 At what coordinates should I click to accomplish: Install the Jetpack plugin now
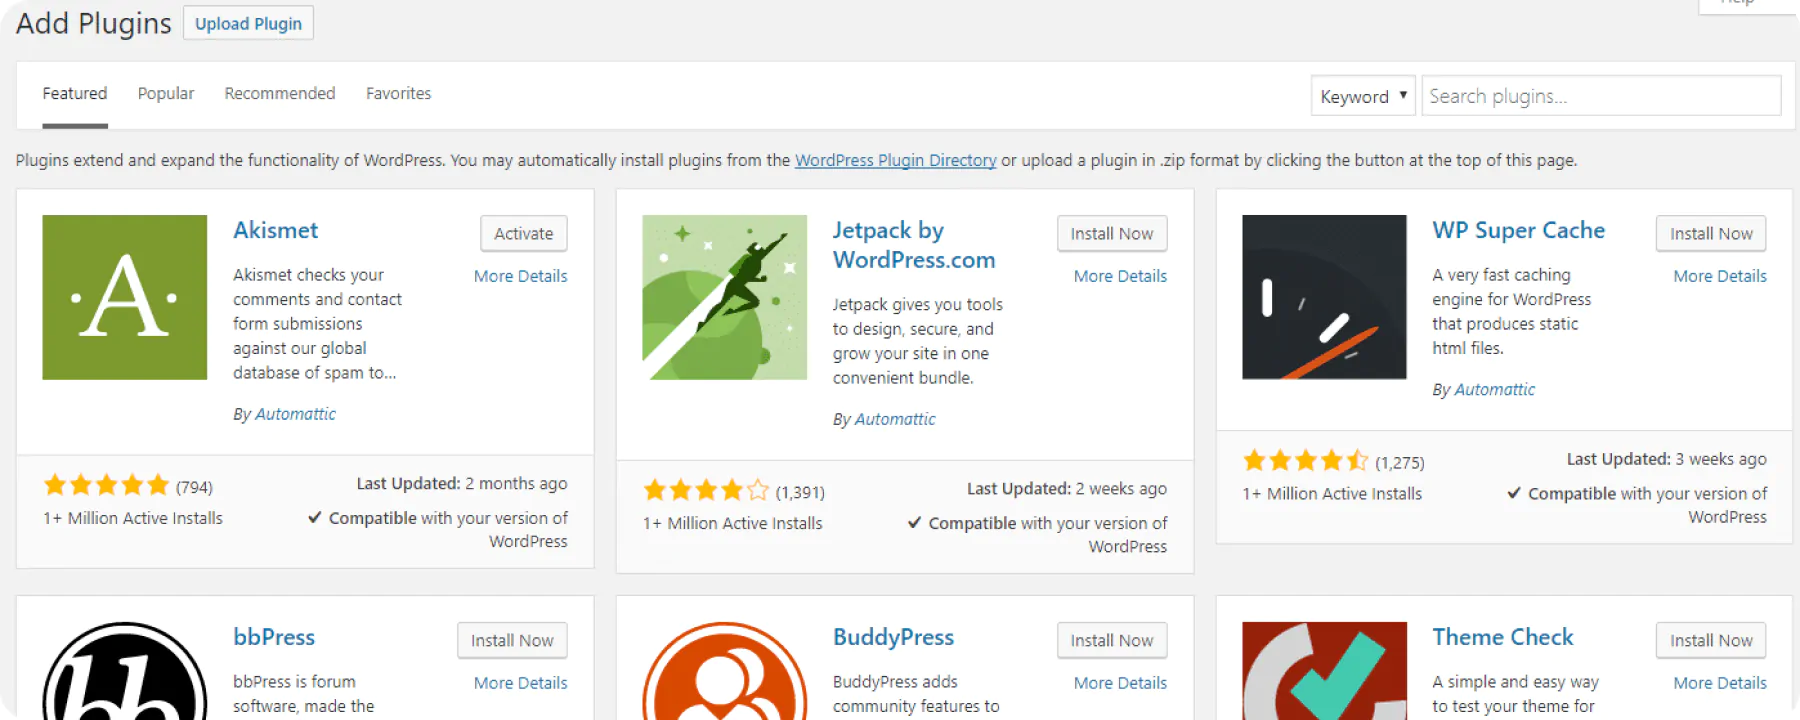pos(1111,233)
